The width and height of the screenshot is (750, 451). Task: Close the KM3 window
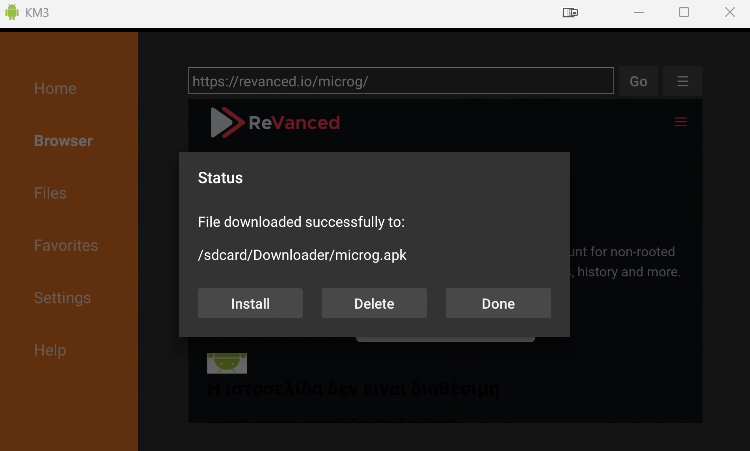729,12
